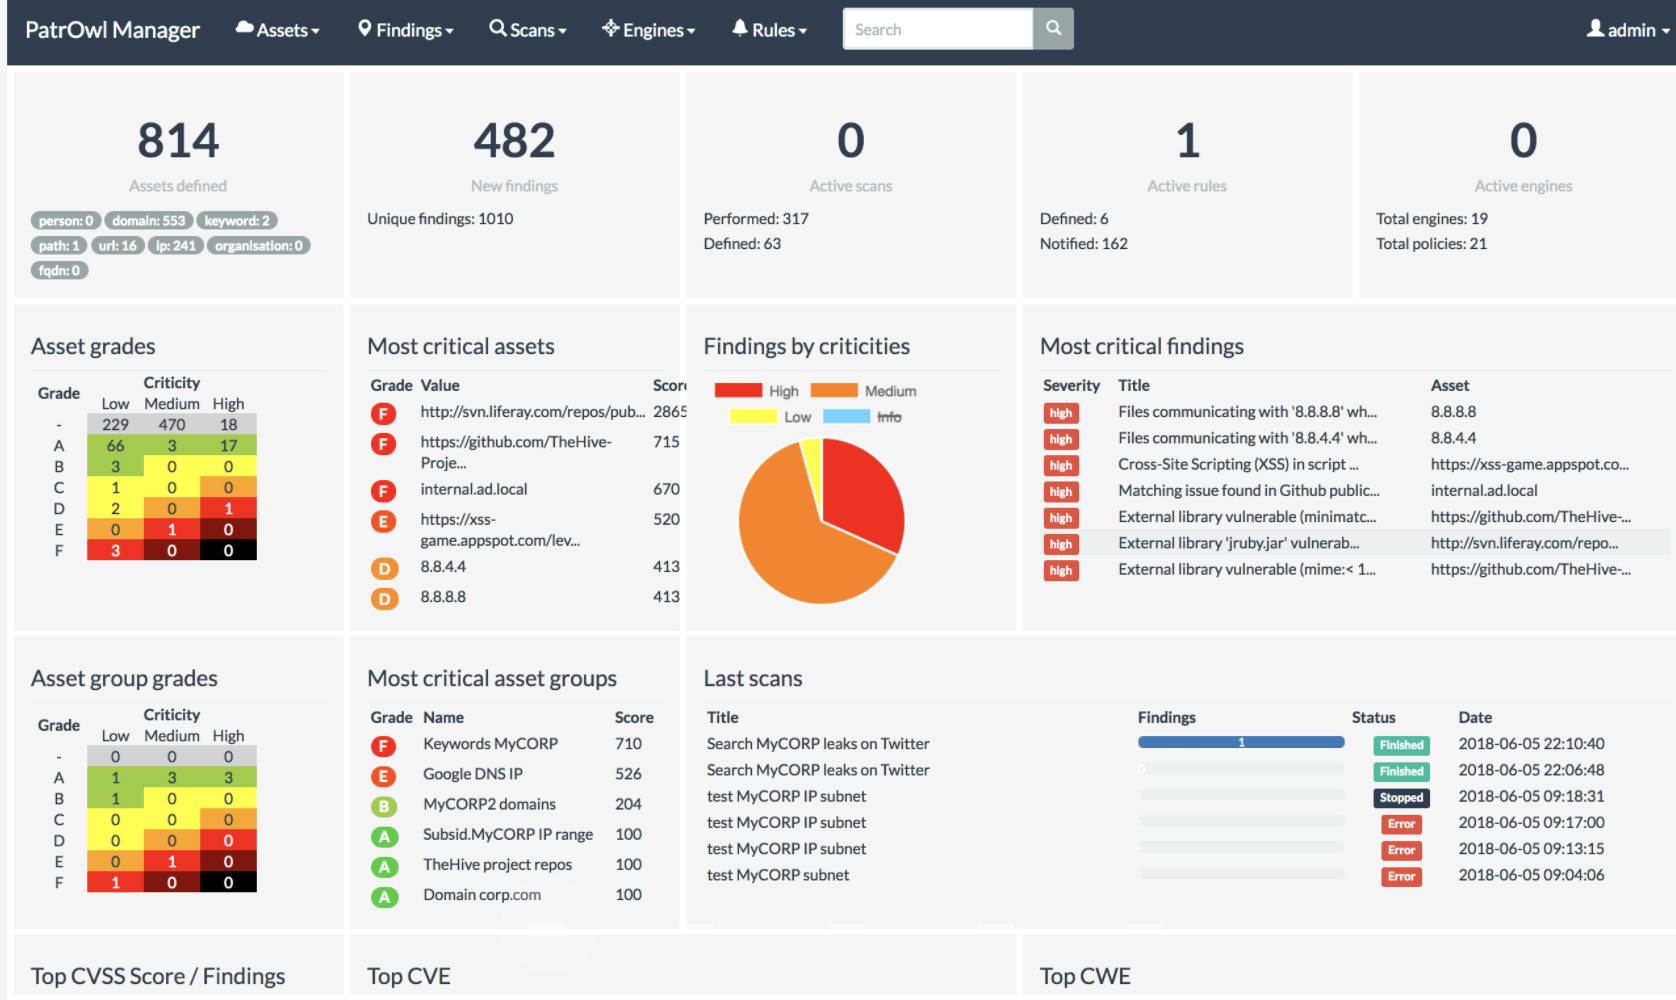
Task: Open the Assets dropdown menu
Action: pyautogui.click(x=278, y=30)
